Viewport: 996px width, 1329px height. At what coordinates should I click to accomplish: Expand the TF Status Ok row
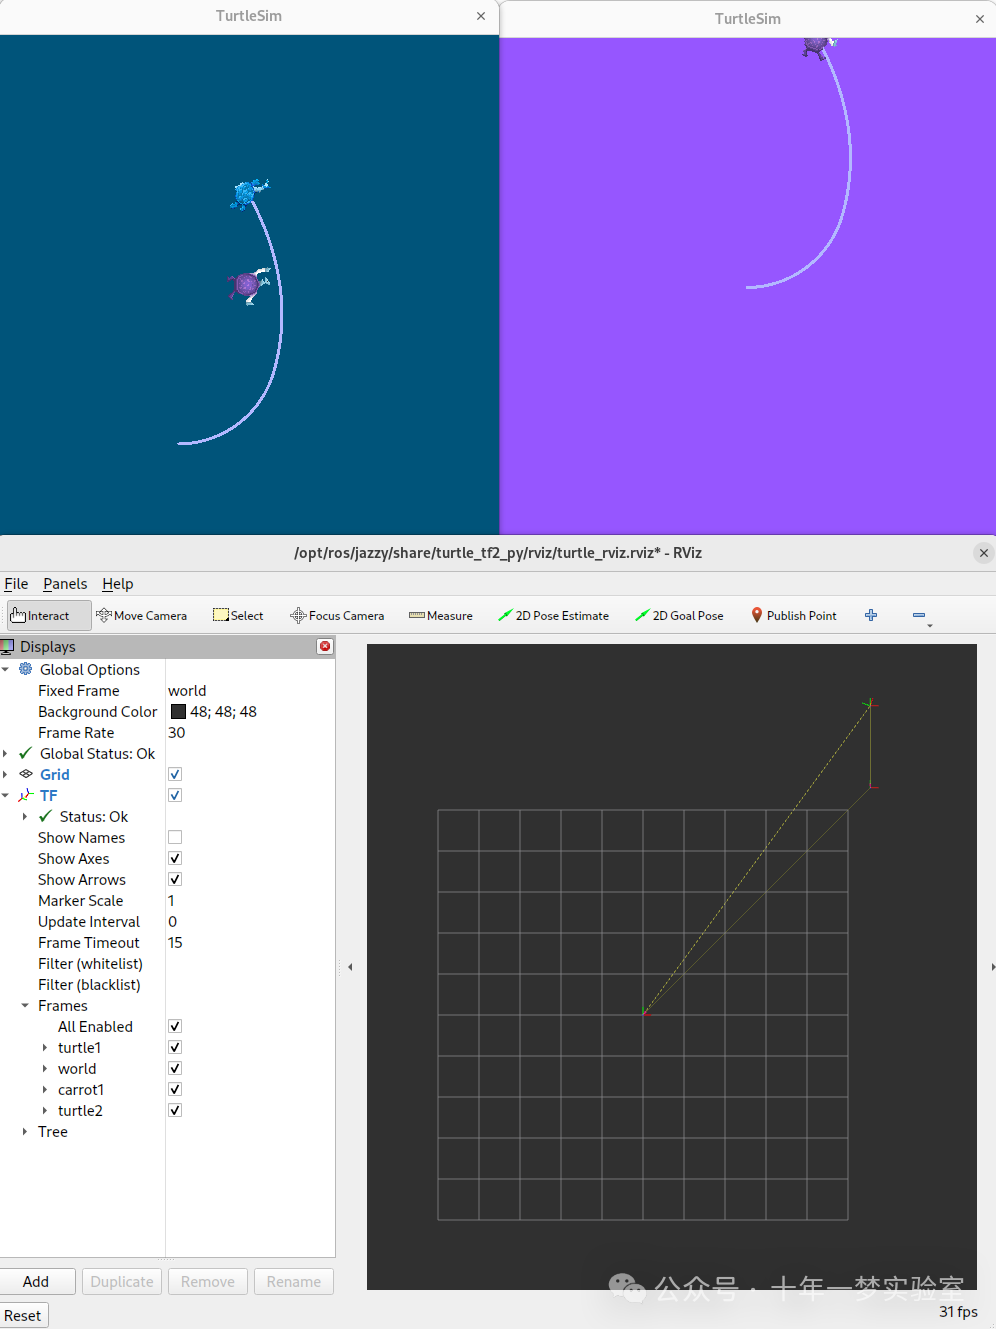[x=25, y=816]
